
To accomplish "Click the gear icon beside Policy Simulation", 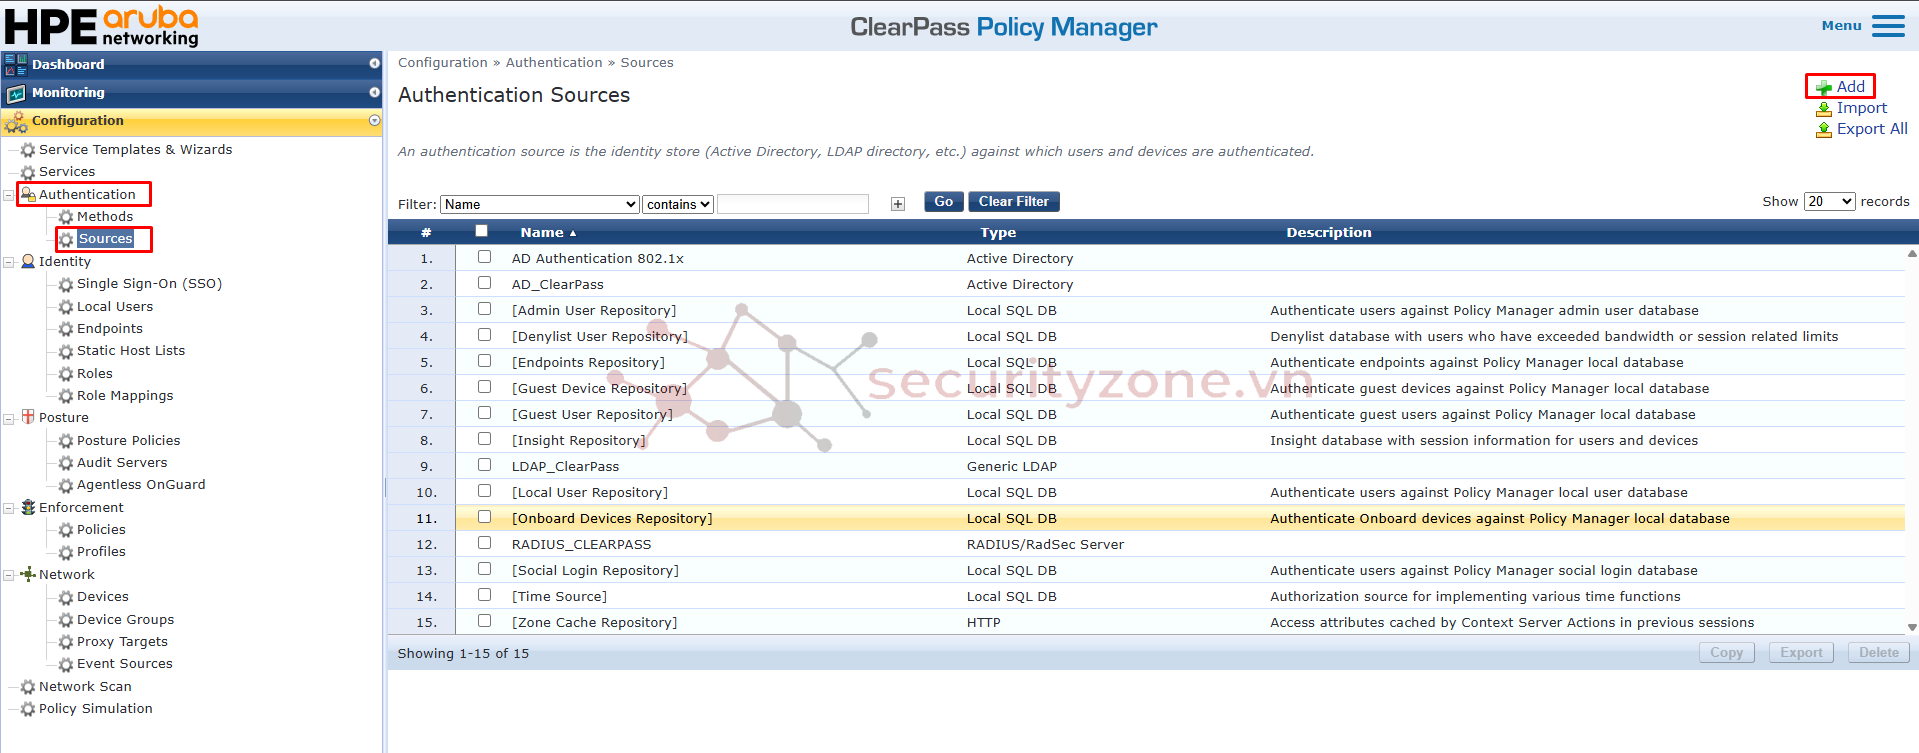I will (x=28, y=709).
